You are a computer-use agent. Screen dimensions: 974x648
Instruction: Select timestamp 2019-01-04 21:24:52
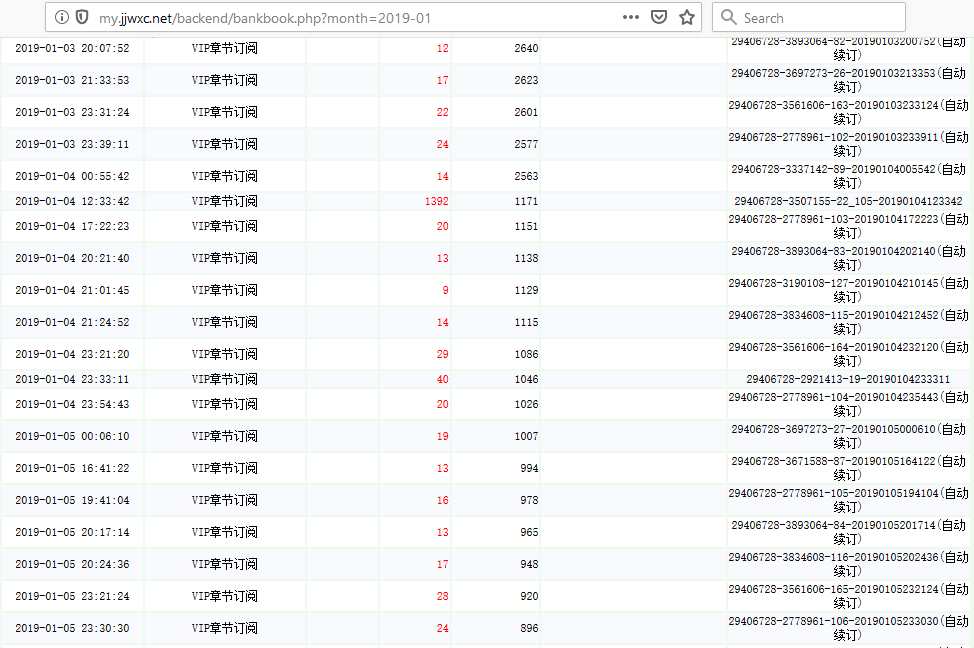(x=72, y=322)
